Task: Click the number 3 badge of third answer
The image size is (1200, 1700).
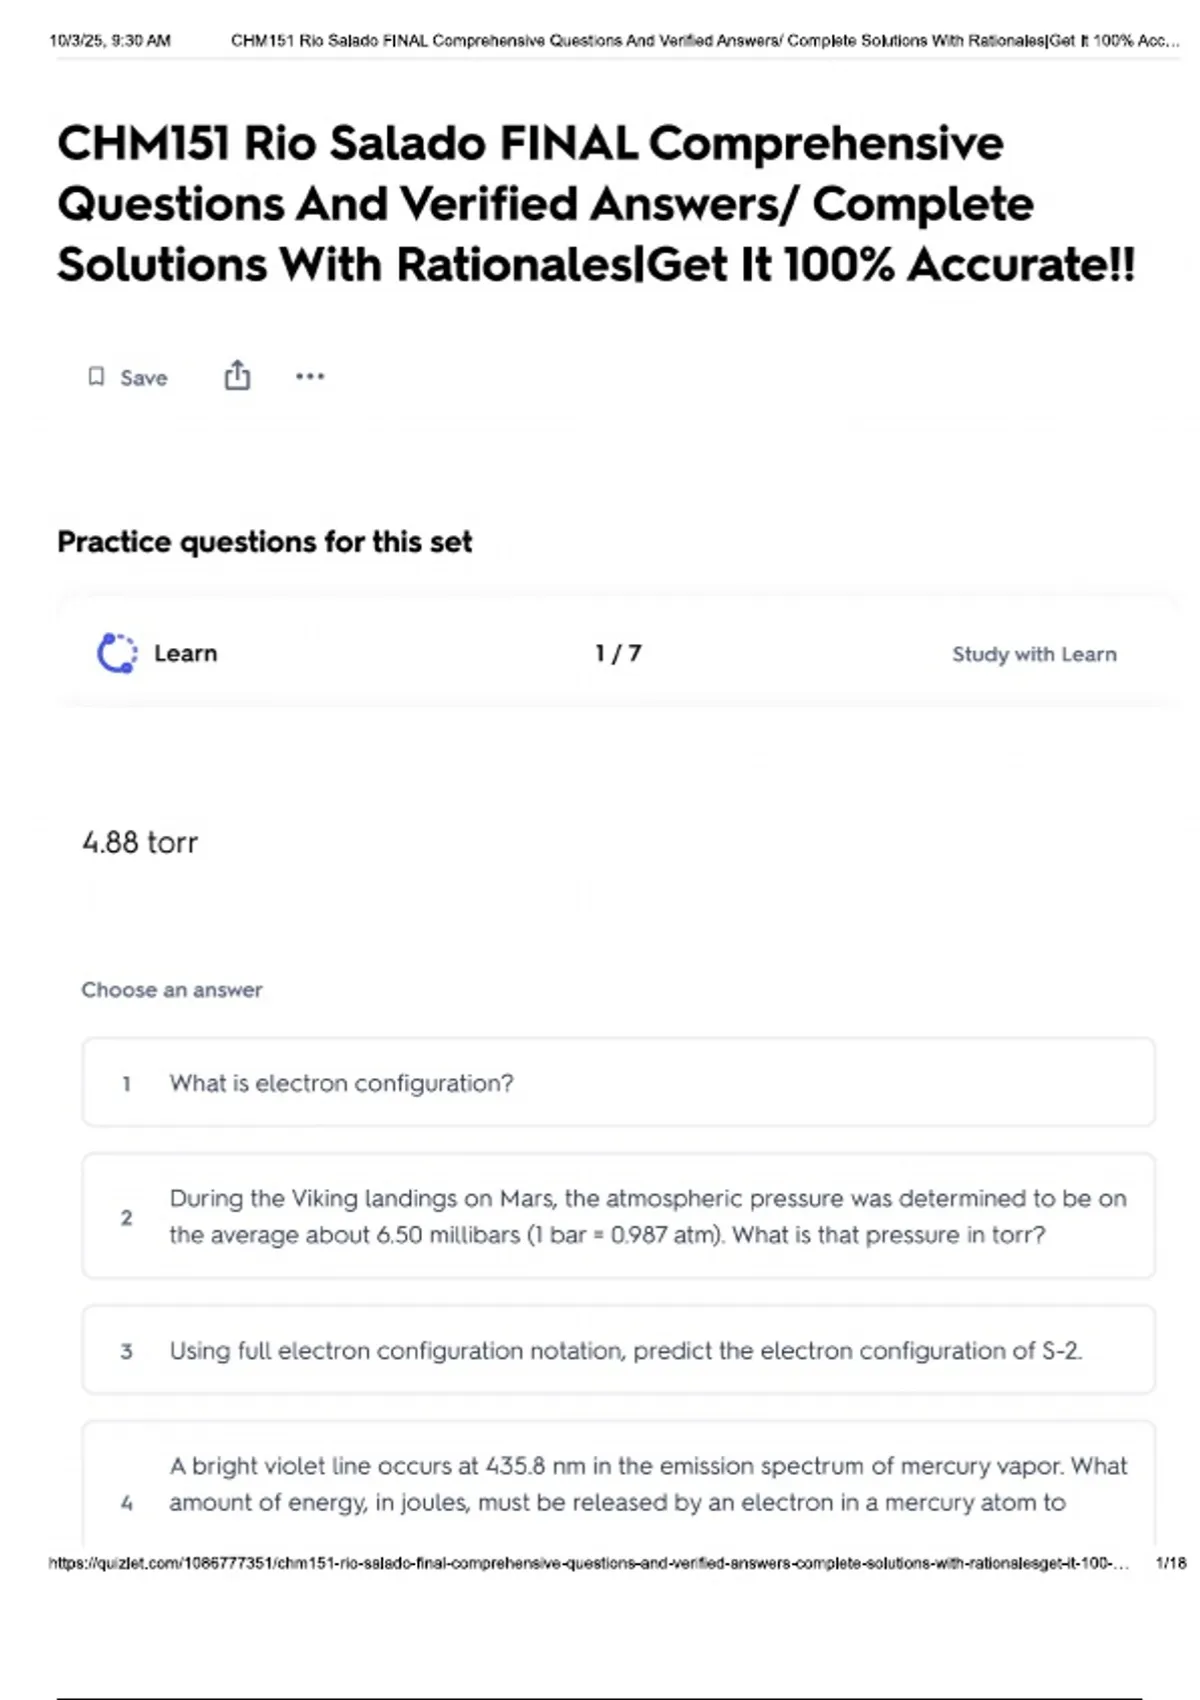Action: pos(126,1351)
